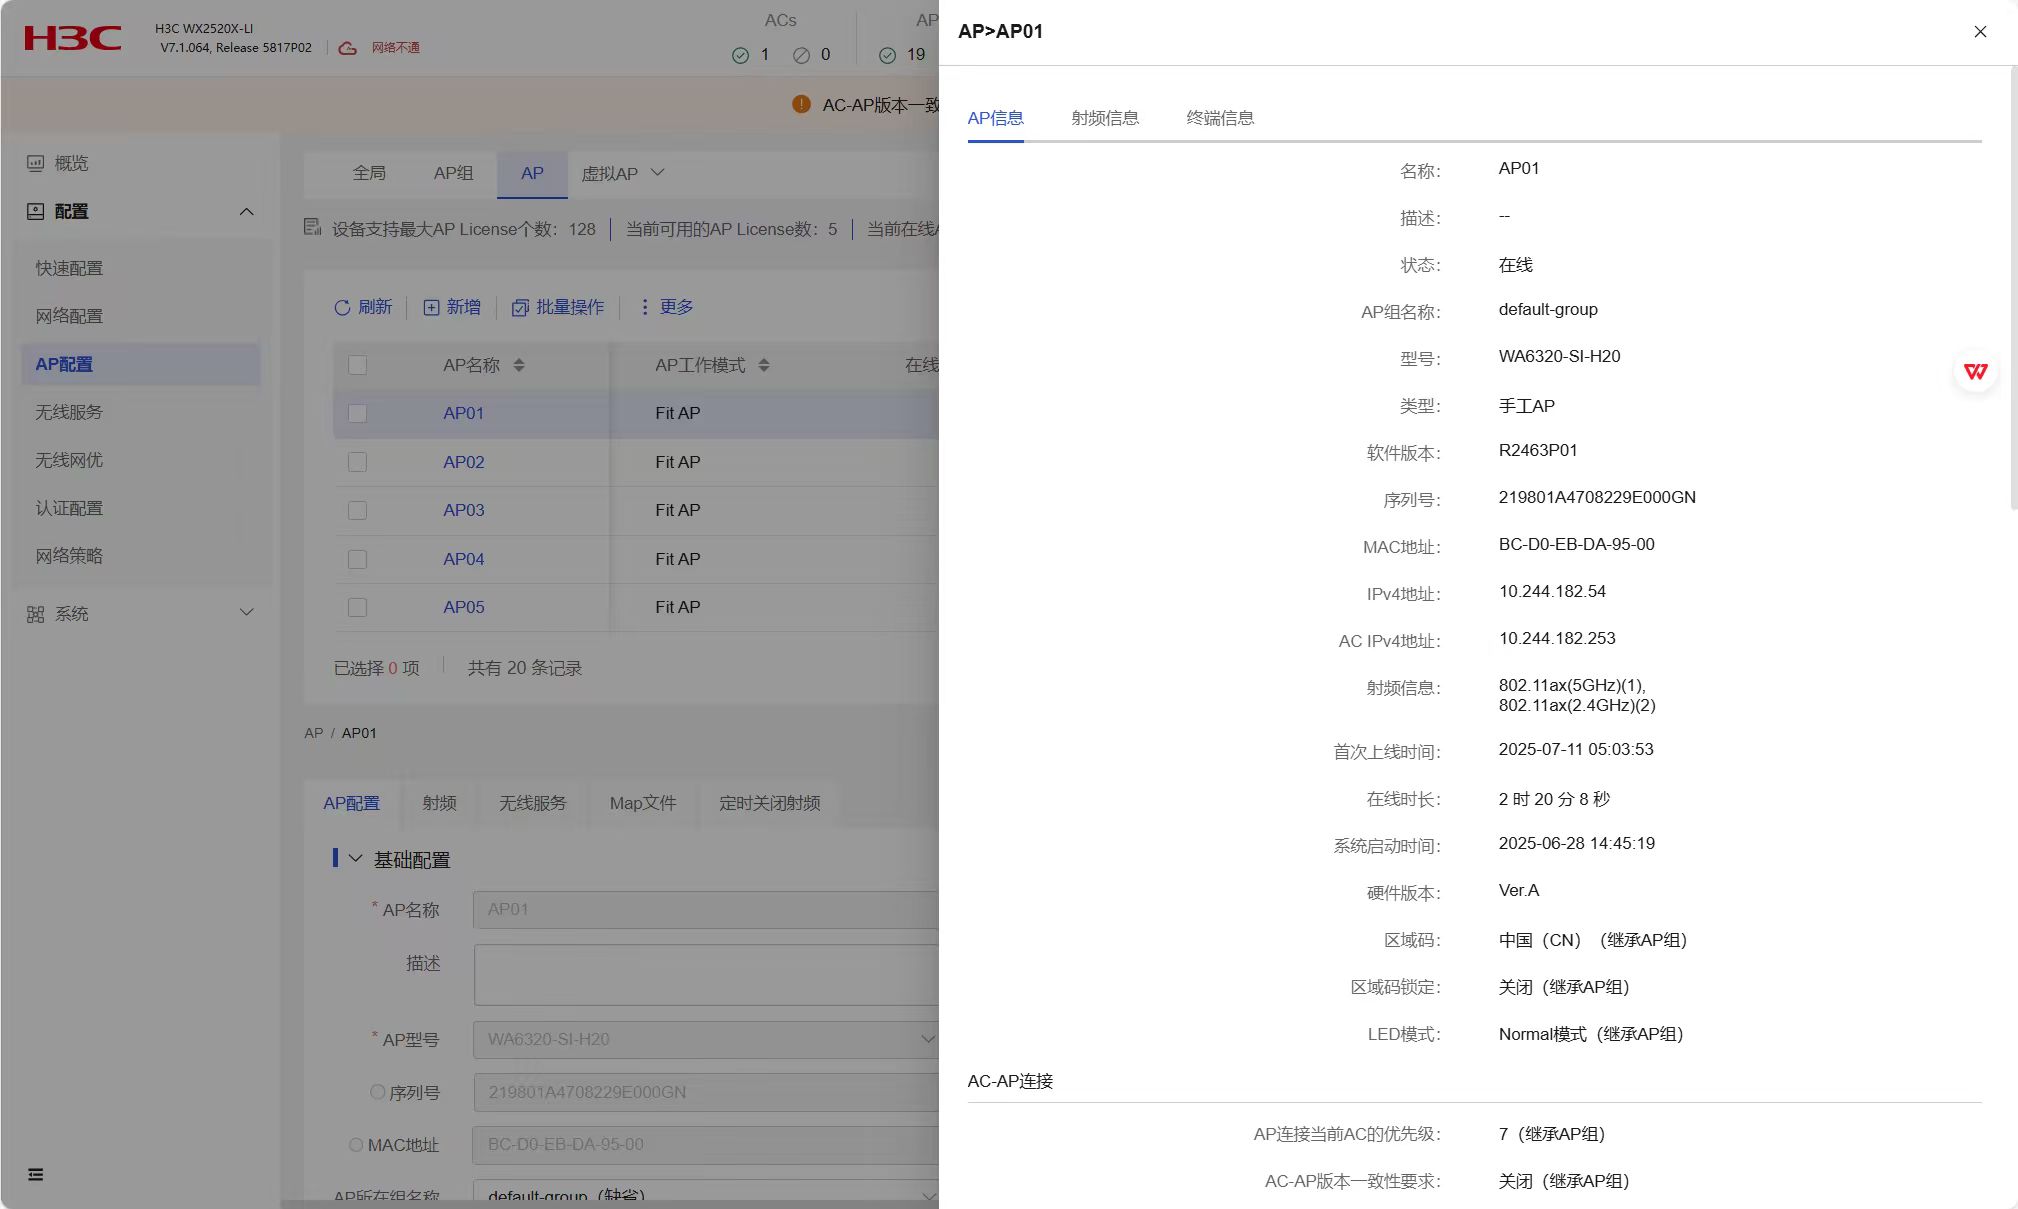The image size is (2018, 1209).
Task: Check the box for AP03 row
Action: pyautogui.click(x=357, y=510)
